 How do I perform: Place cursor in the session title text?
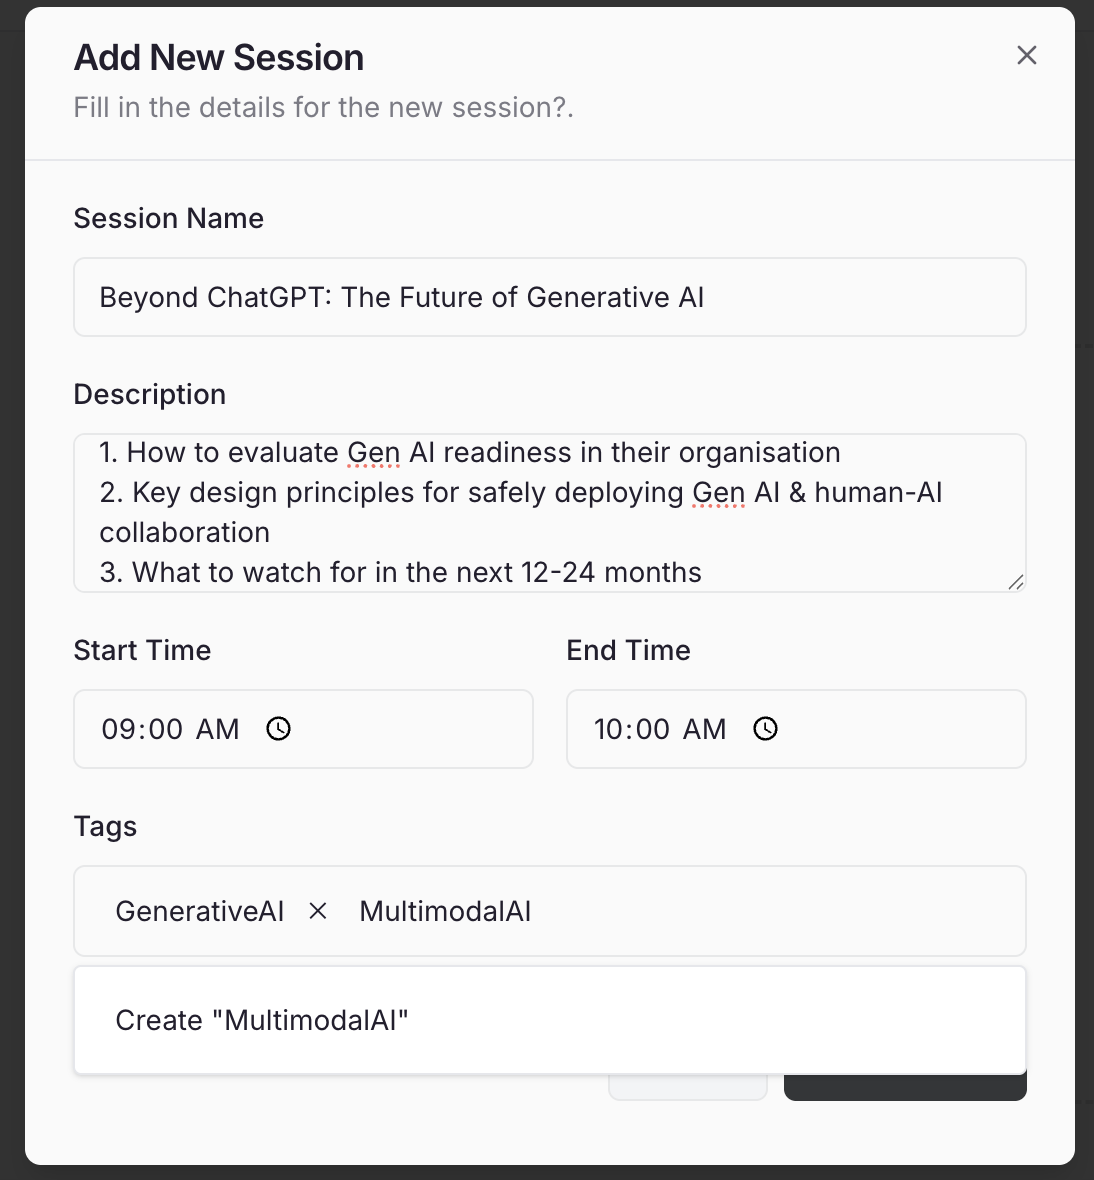[400, 297]
